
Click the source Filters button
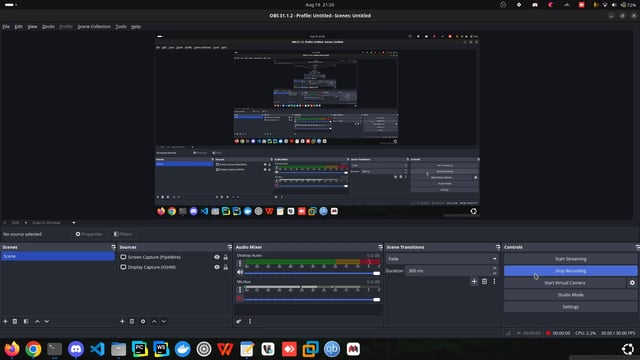[123, 234]
